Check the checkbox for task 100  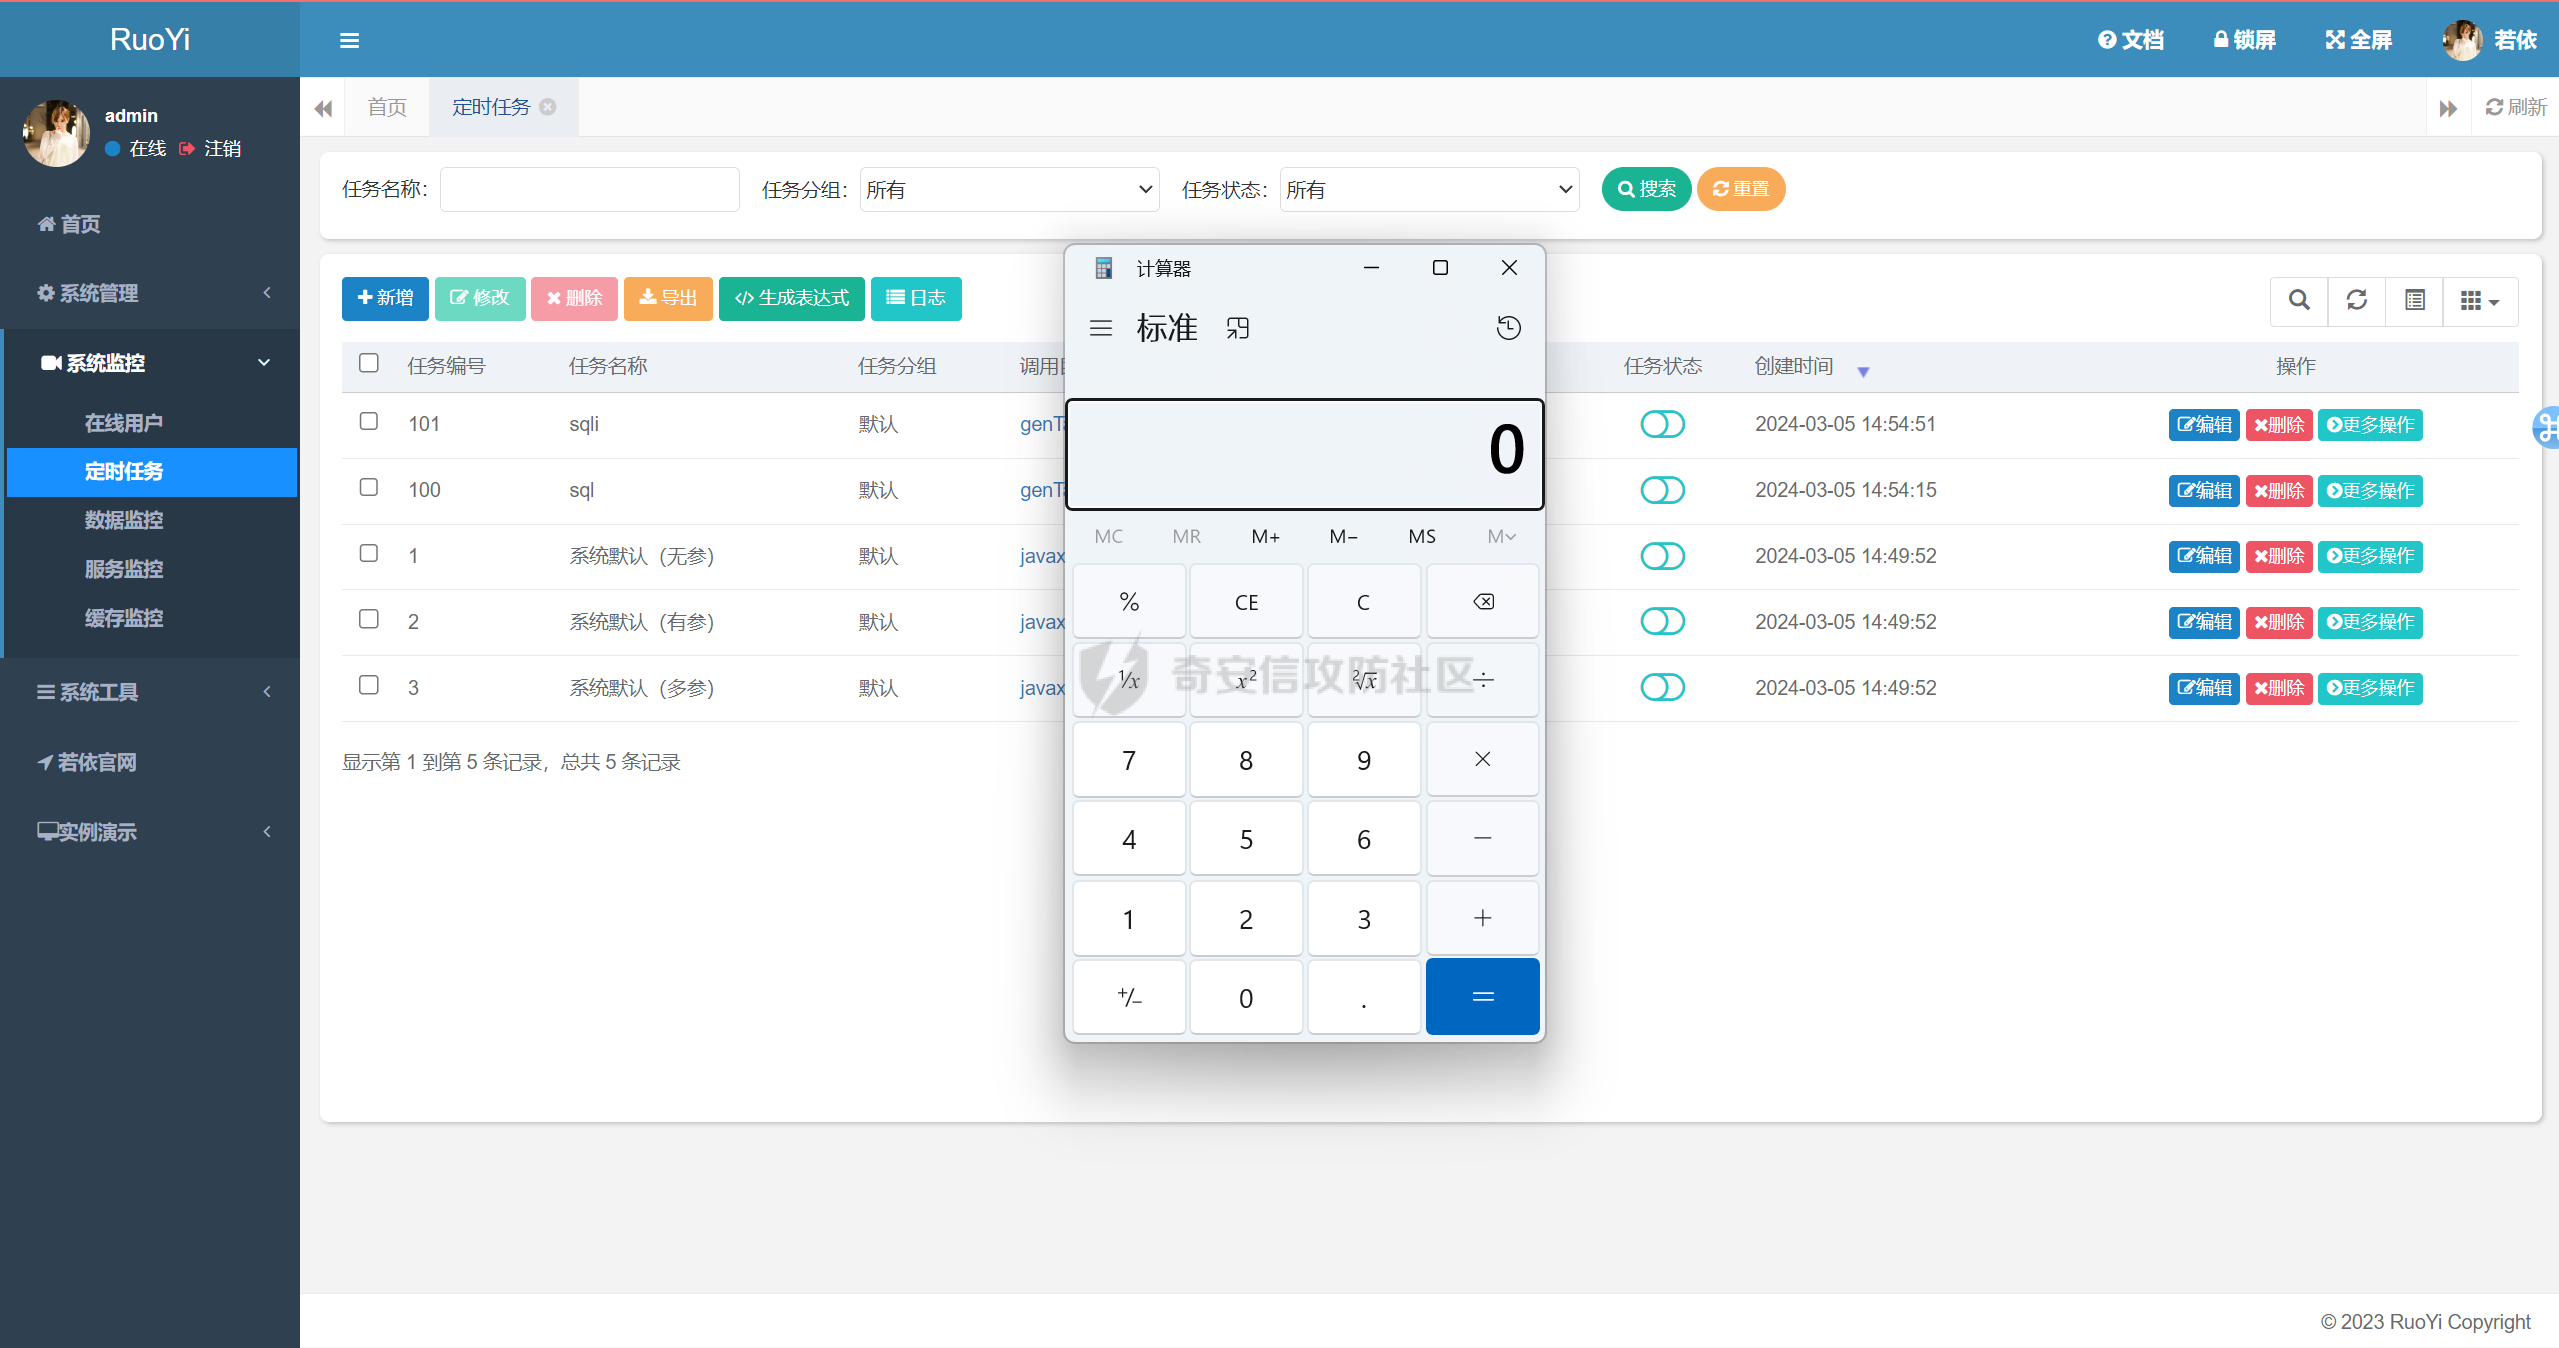coord(369,488)
